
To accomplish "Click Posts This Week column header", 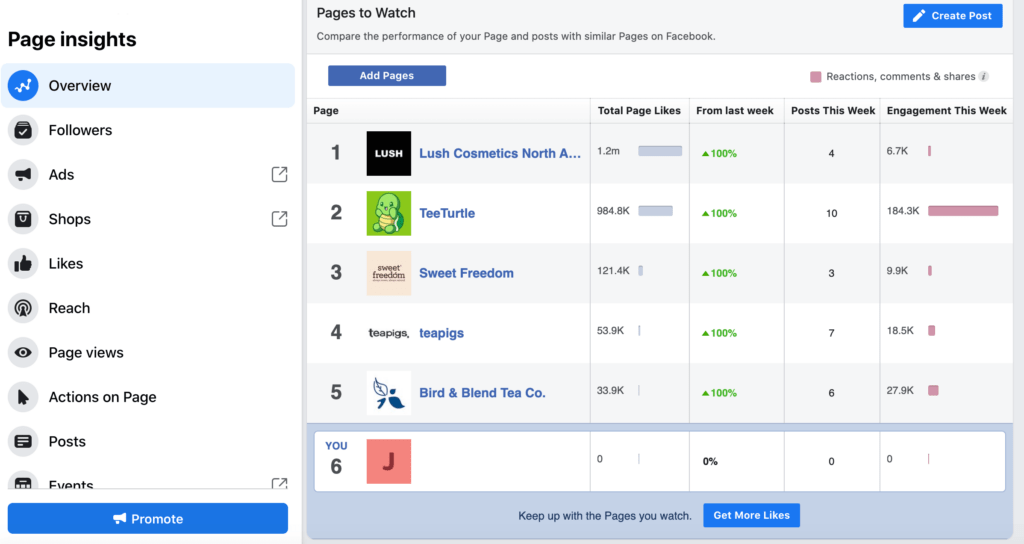I will pos(833,110).
